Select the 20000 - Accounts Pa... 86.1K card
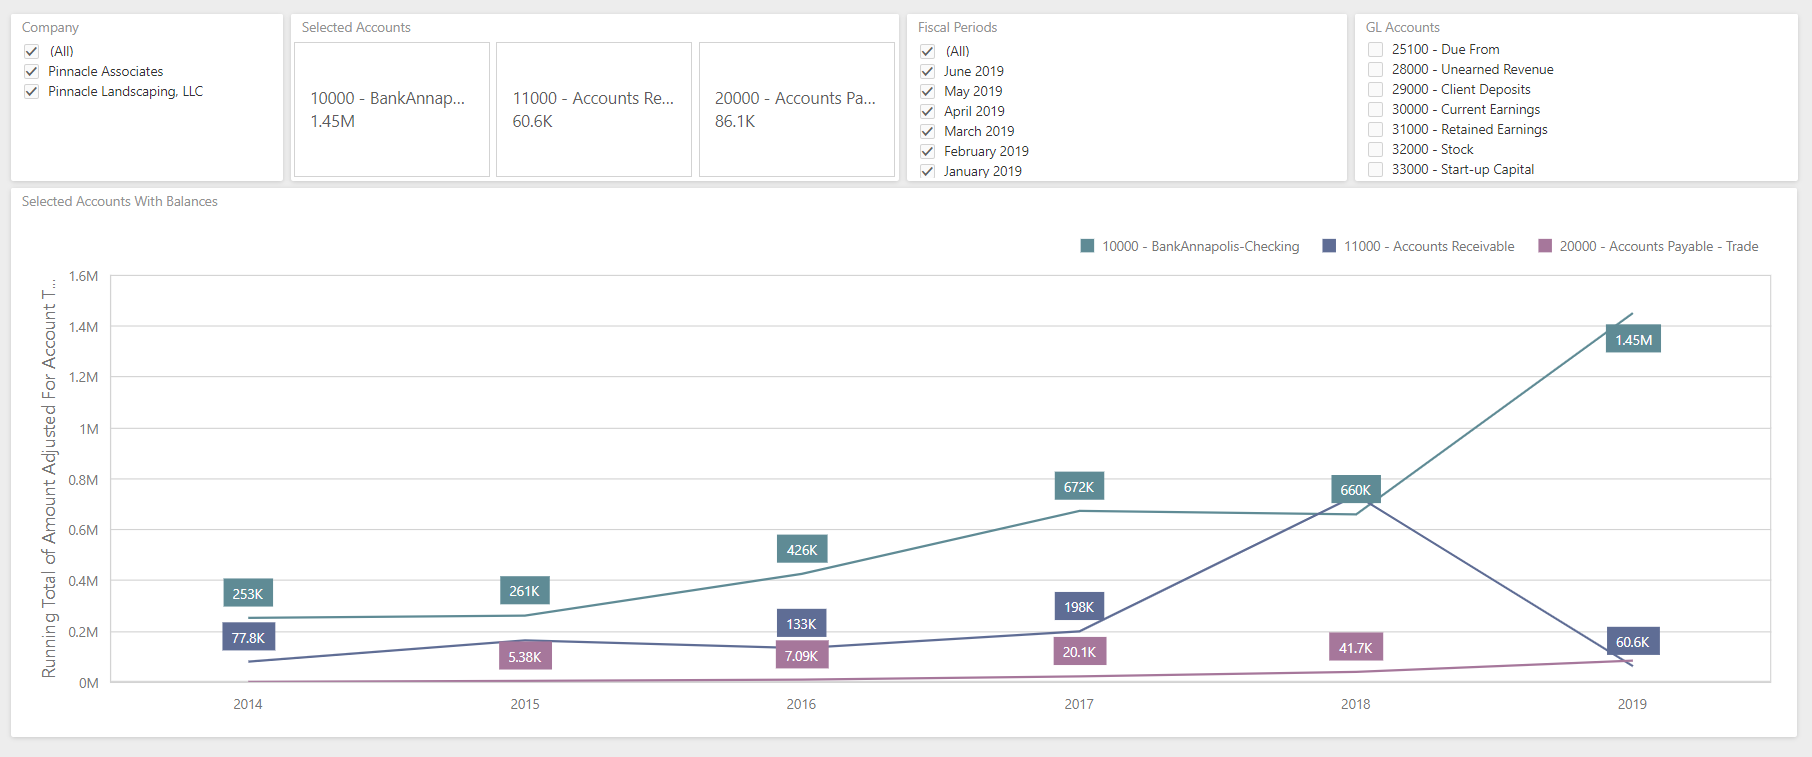The height and width of the screenshot is (757, 1812). click(796, 109)
